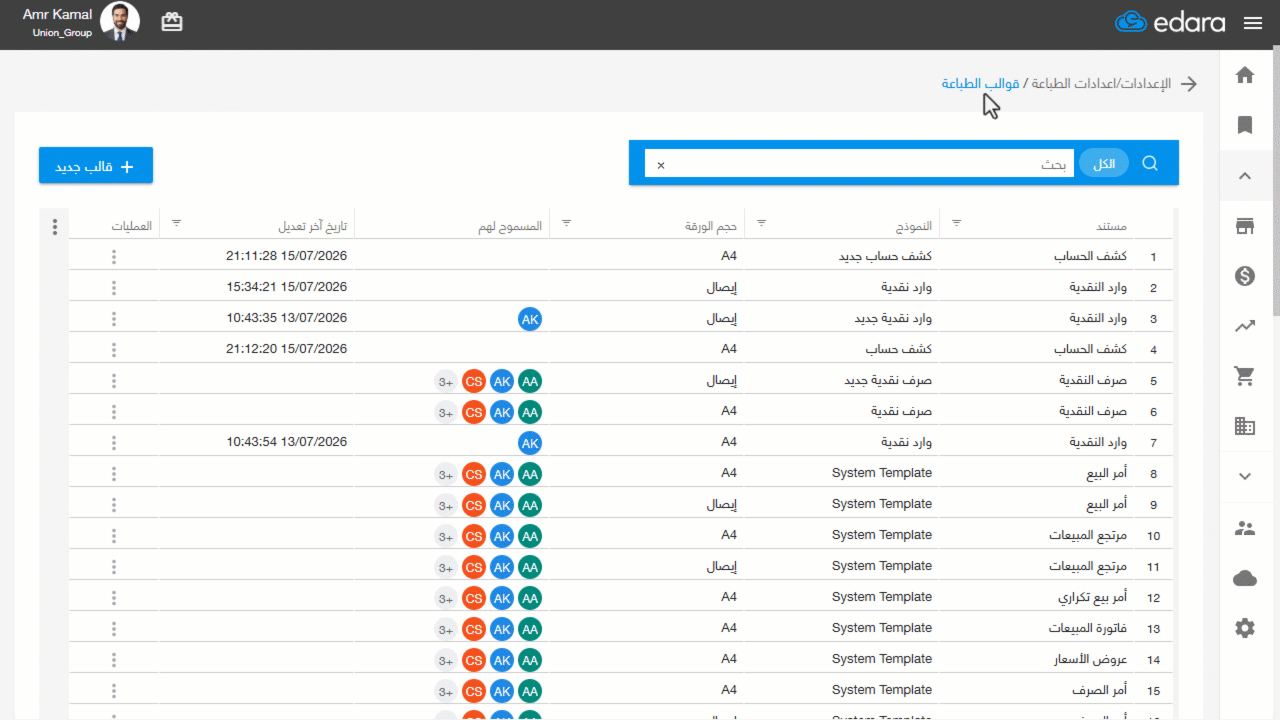Click +3 more users badge in row 8

coord(446,474)
